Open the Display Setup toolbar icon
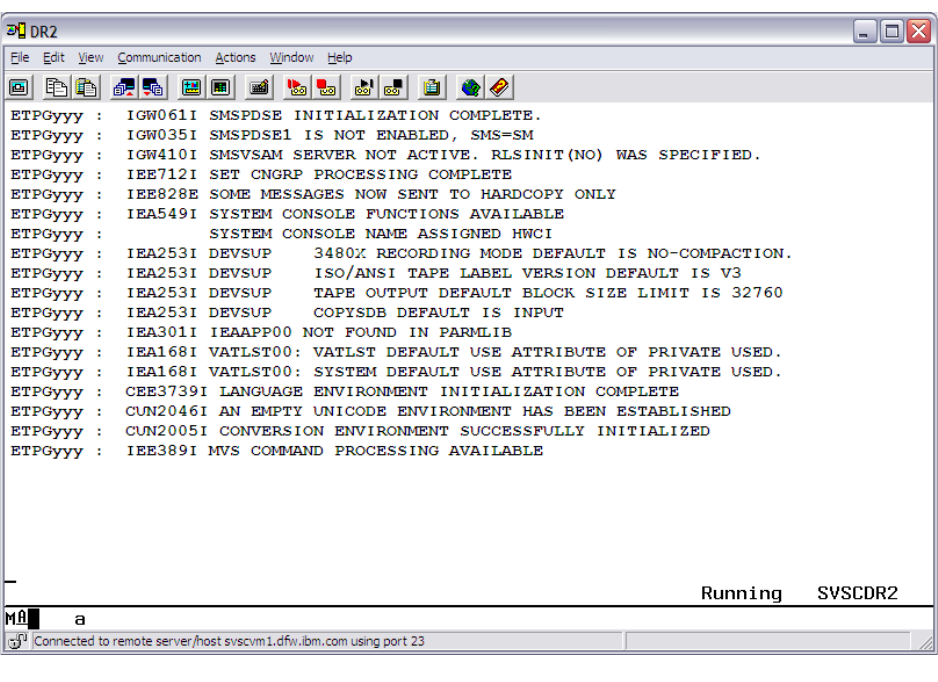Viewport: 938px width, 682px height. point(191,88)
